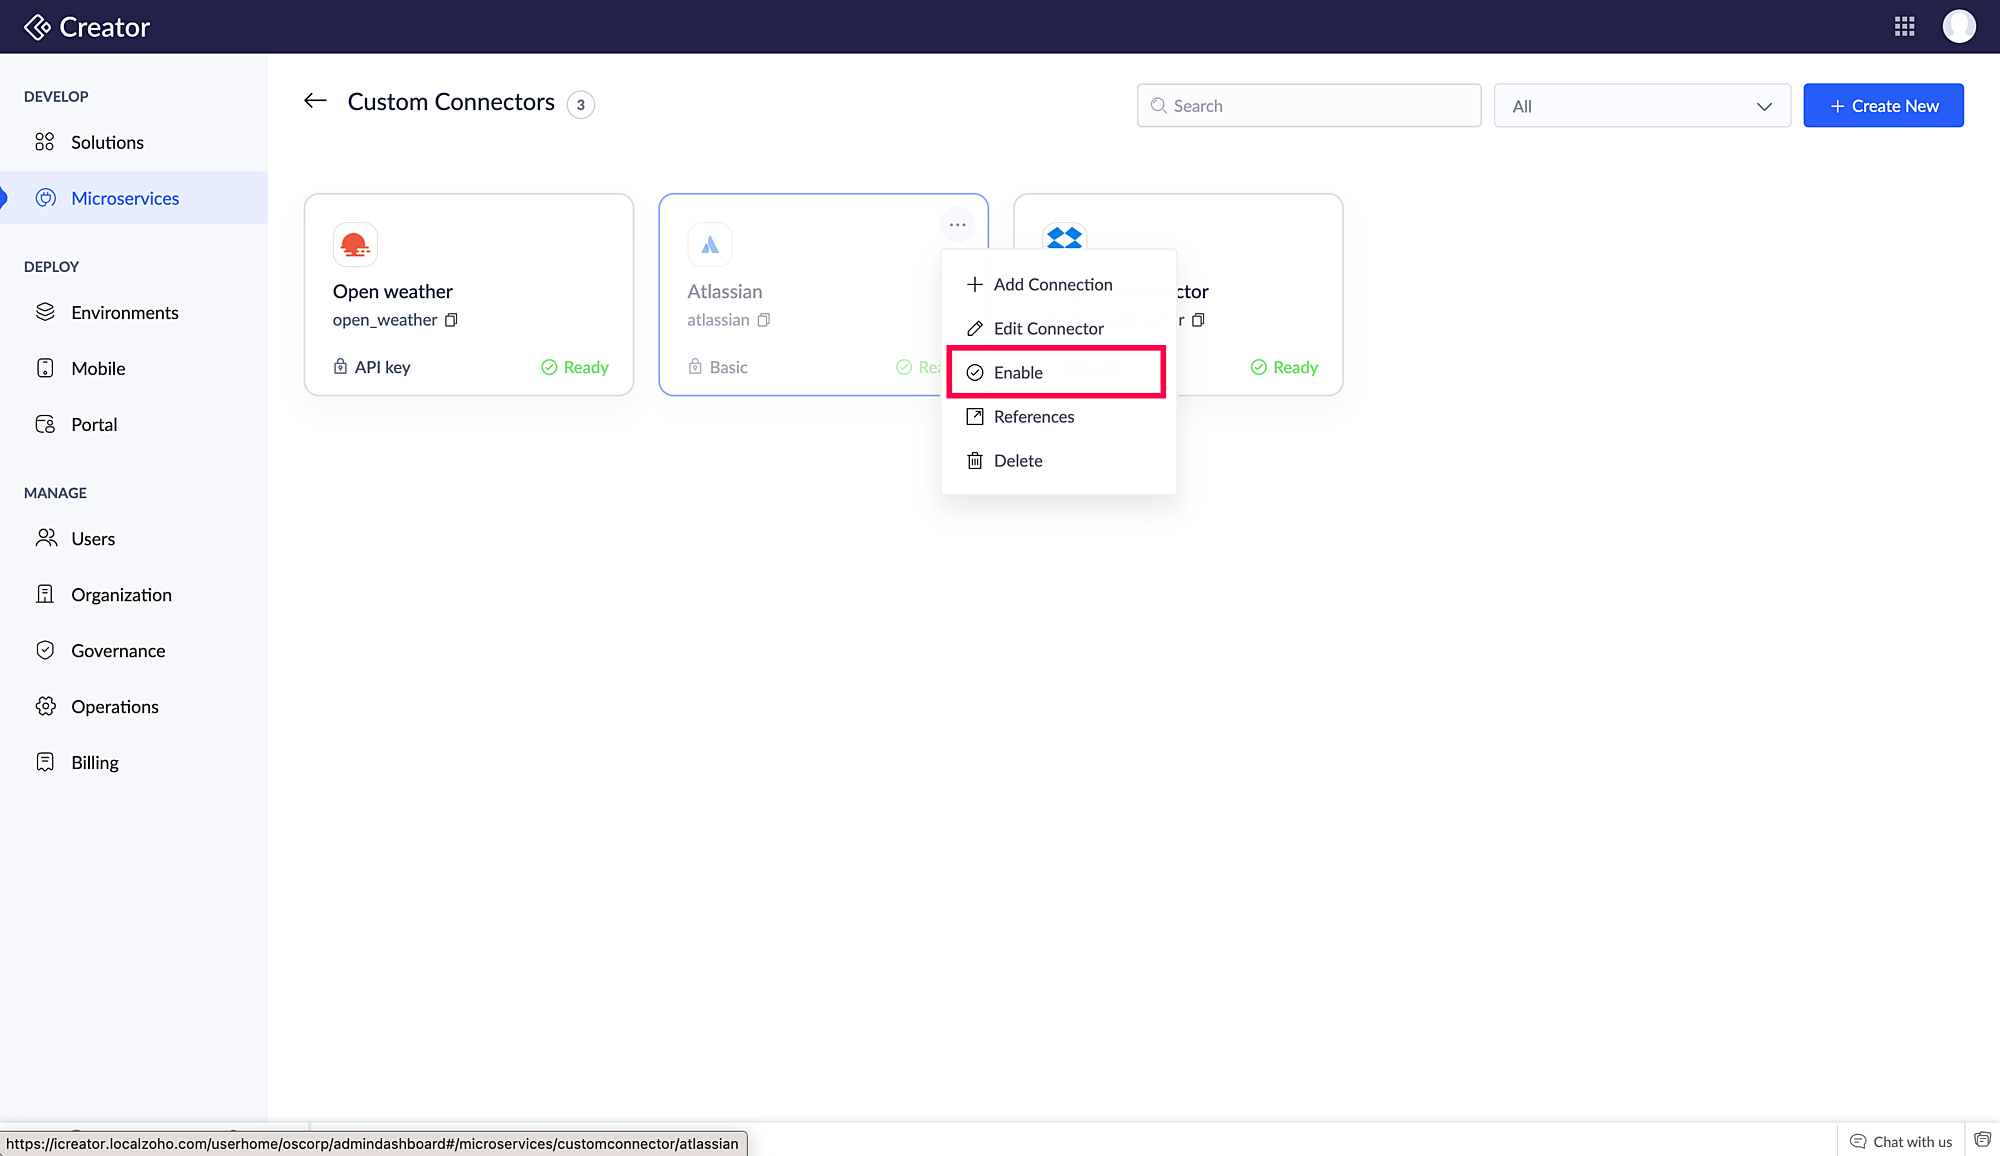Select Add Connection menu option
Screen dimensions: 2000x1156
[1052, 285]
